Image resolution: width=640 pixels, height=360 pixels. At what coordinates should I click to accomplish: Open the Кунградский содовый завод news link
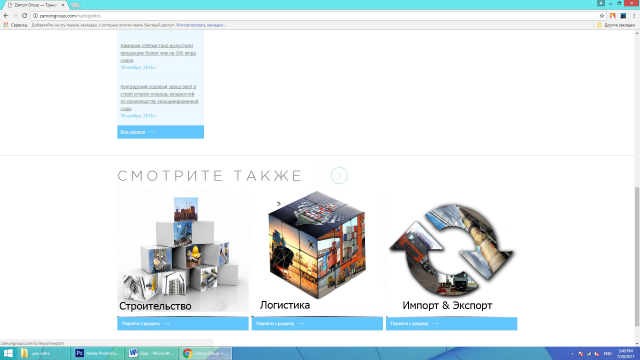tap(159, 98)
